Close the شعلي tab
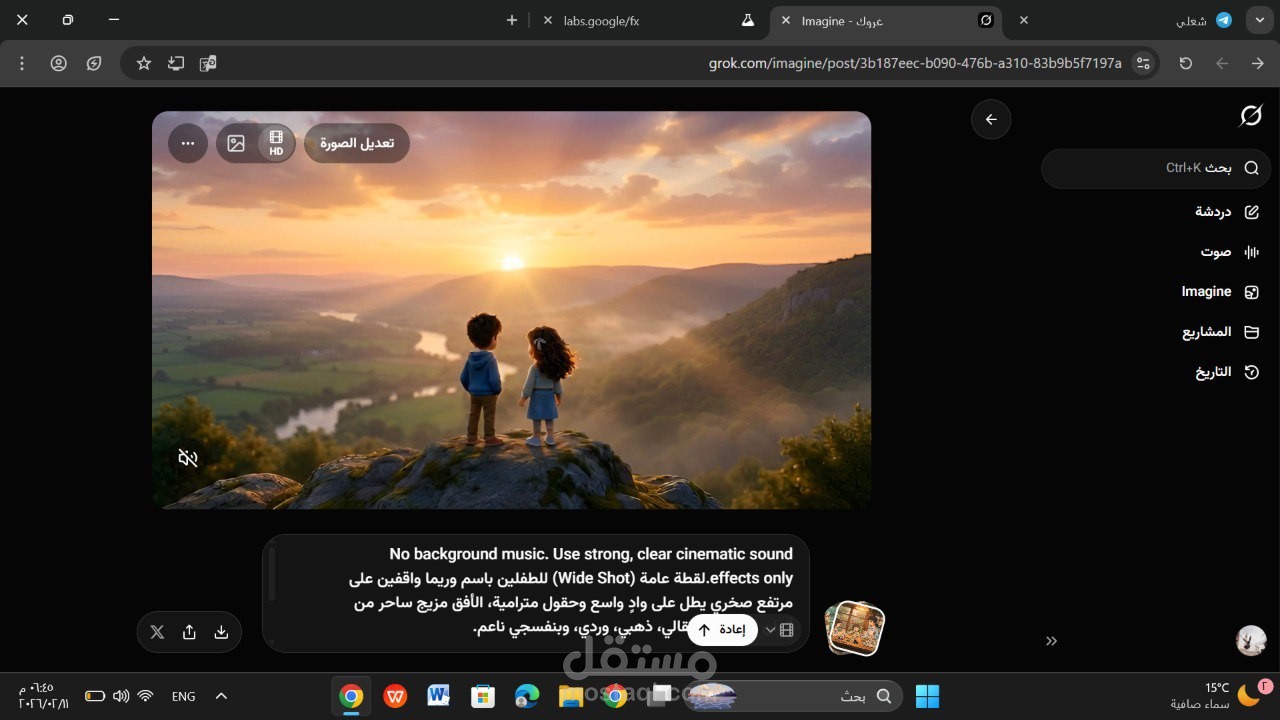The image size is (1280, 720). [x=1023, y=20]
